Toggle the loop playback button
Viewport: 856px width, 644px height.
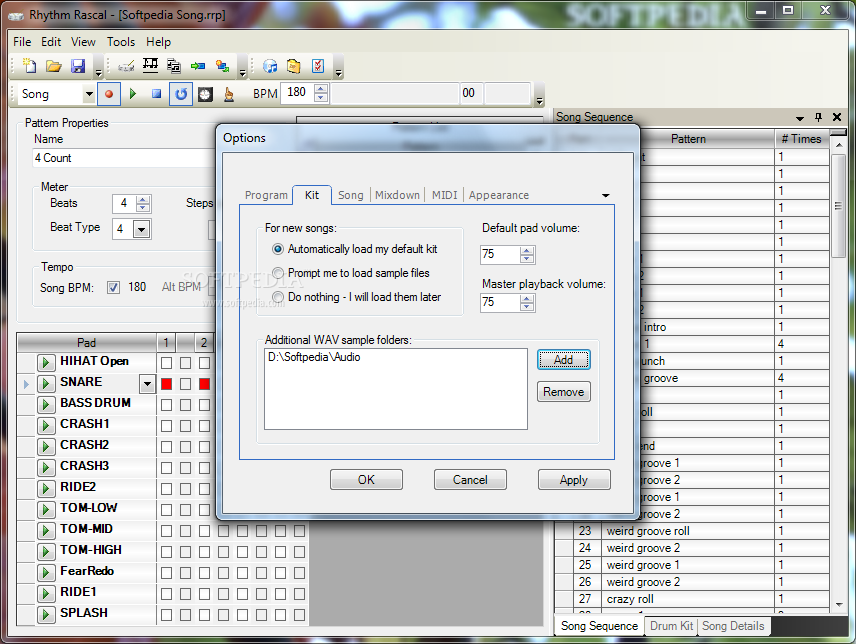coord(181,94)
